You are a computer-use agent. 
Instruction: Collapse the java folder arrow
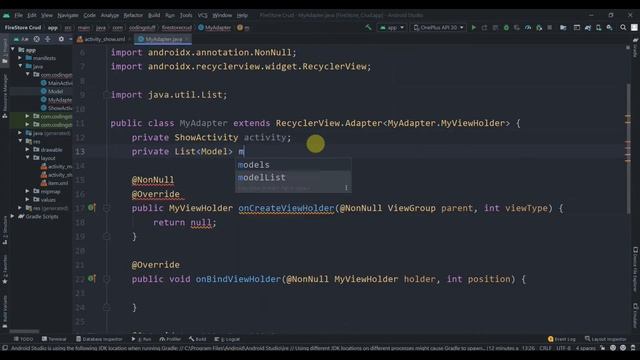tap(20, 66)
